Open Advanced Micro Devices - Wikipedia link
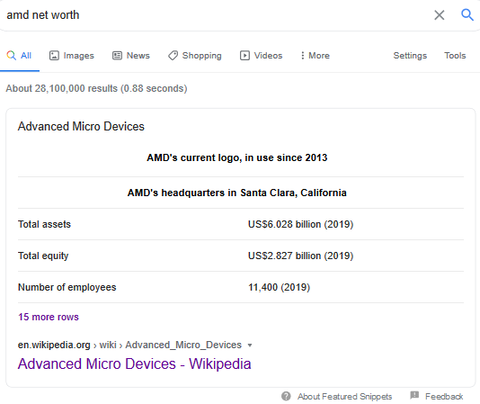 pyautogui.click(x=134, y=364)
